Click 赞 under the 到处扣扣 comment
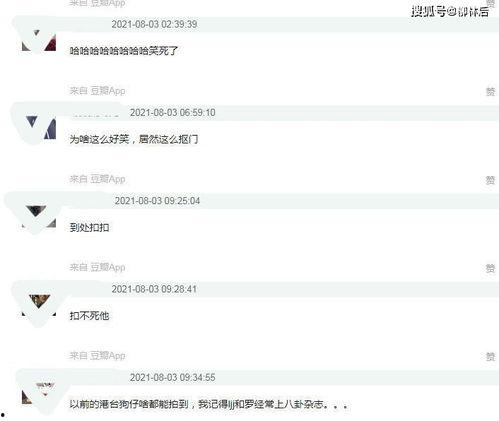The height and width of the screenshot is (421, 499). click(490, 268)
